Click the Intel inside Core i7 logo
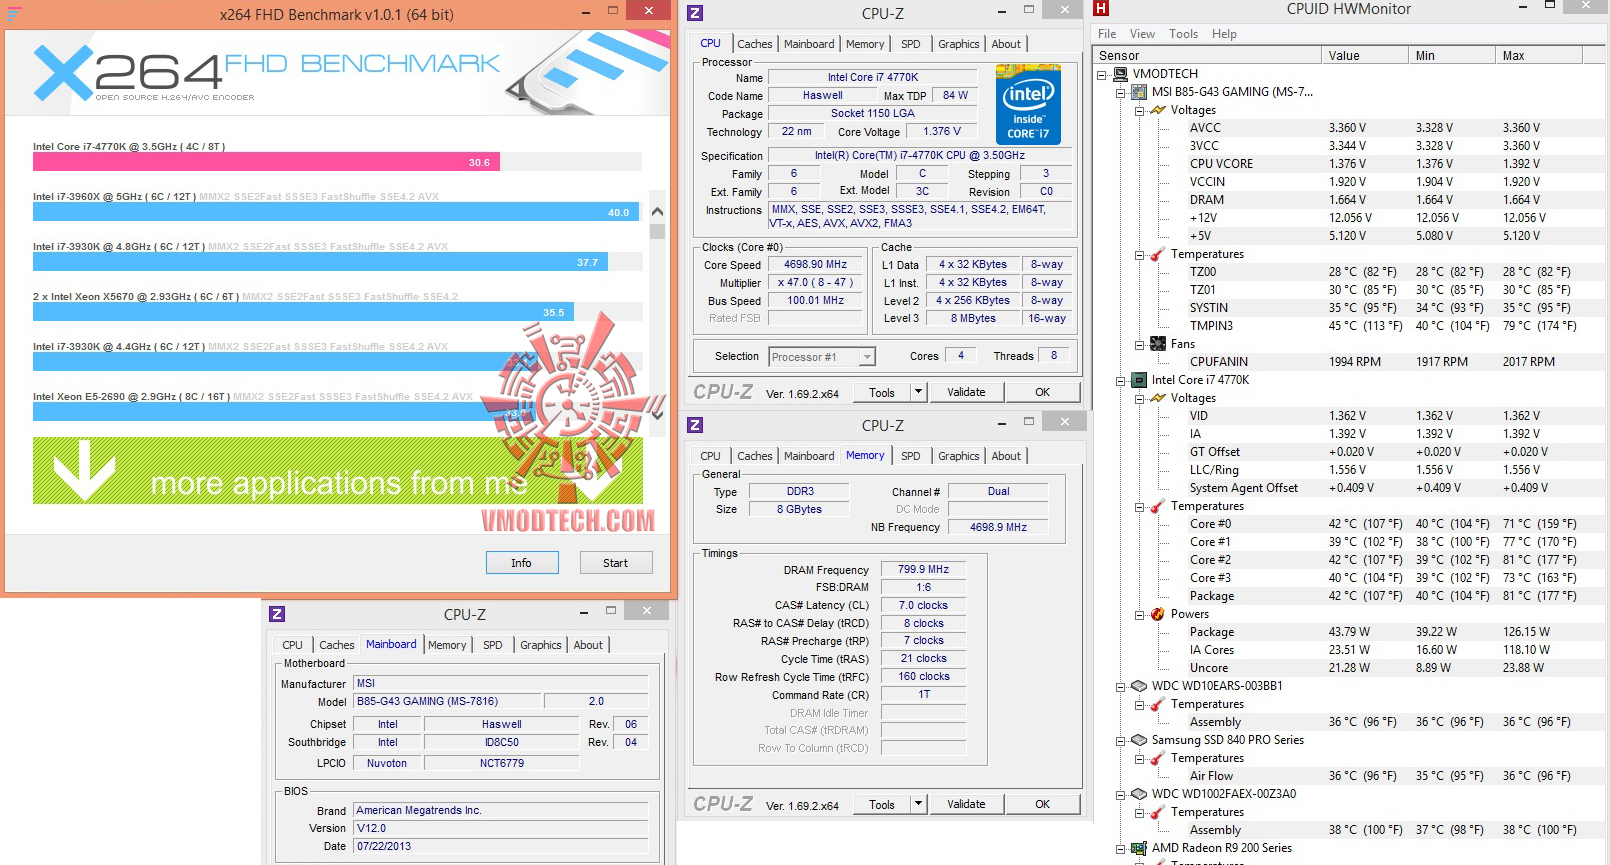The image size is (1610, 865). pos(1028,105)
